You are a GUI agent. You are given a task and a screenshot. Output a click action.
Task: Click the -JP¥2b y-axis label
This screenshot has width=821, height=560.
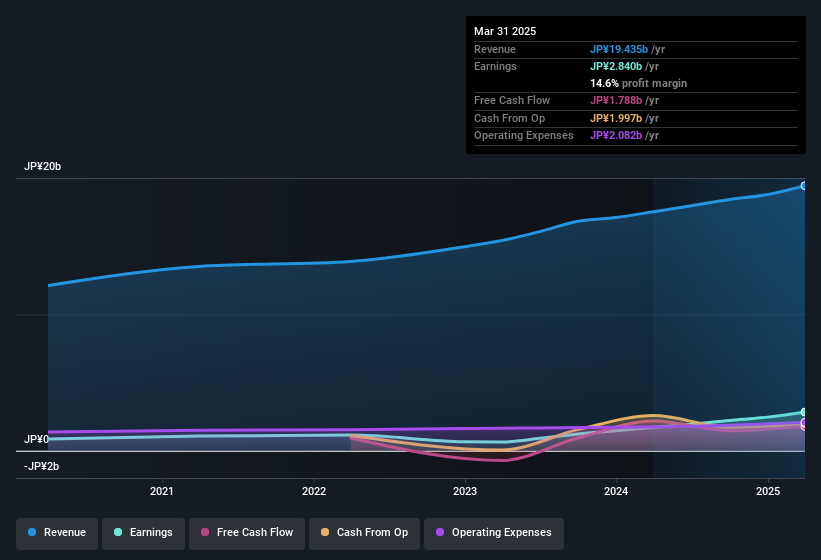(41, 466)
